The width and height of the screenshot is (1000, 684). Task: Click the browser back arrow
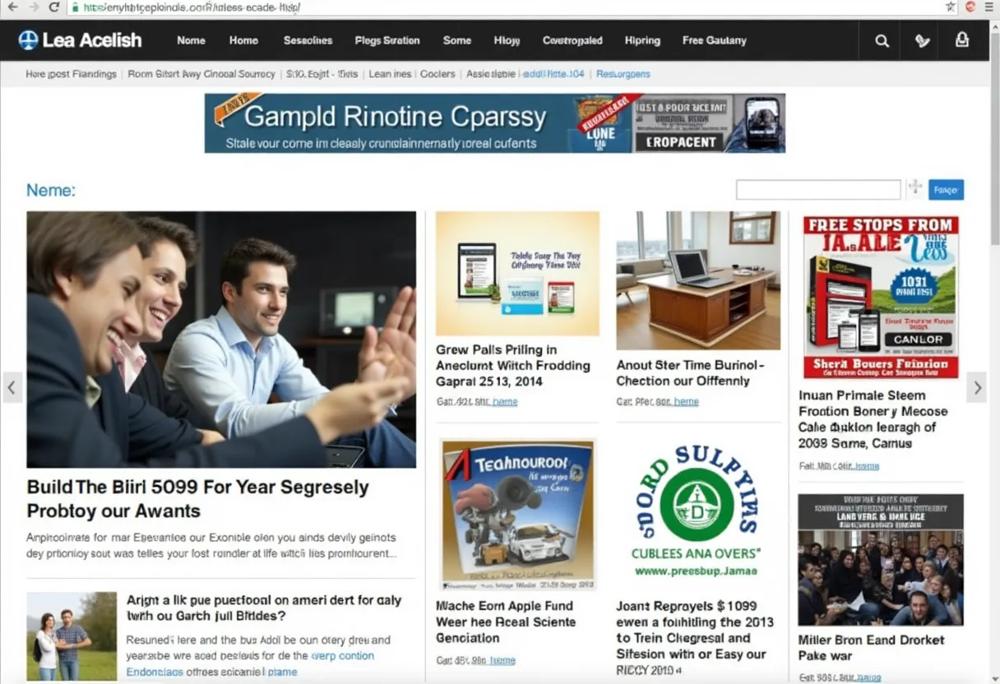(x=11, y=7)
